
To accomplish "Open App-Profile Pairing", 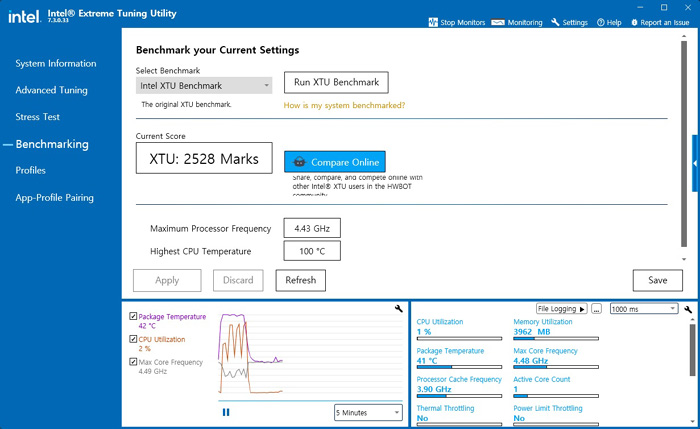I will click(x=54, y=197).
